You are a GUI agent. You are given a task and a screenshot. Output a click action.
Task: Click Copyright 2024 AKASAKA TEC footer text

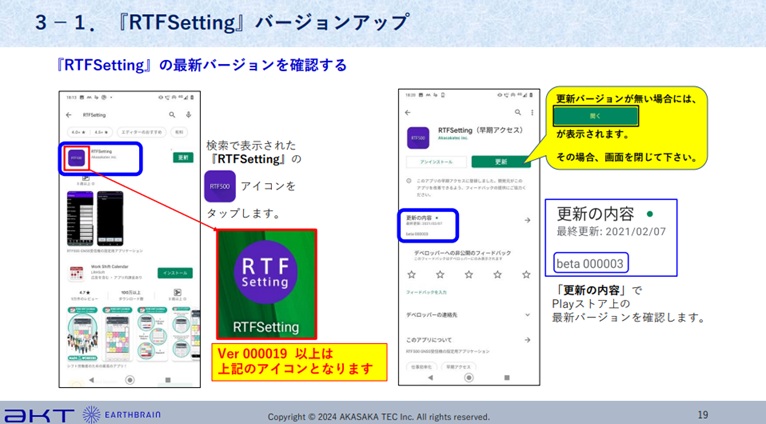pos(379,417)
